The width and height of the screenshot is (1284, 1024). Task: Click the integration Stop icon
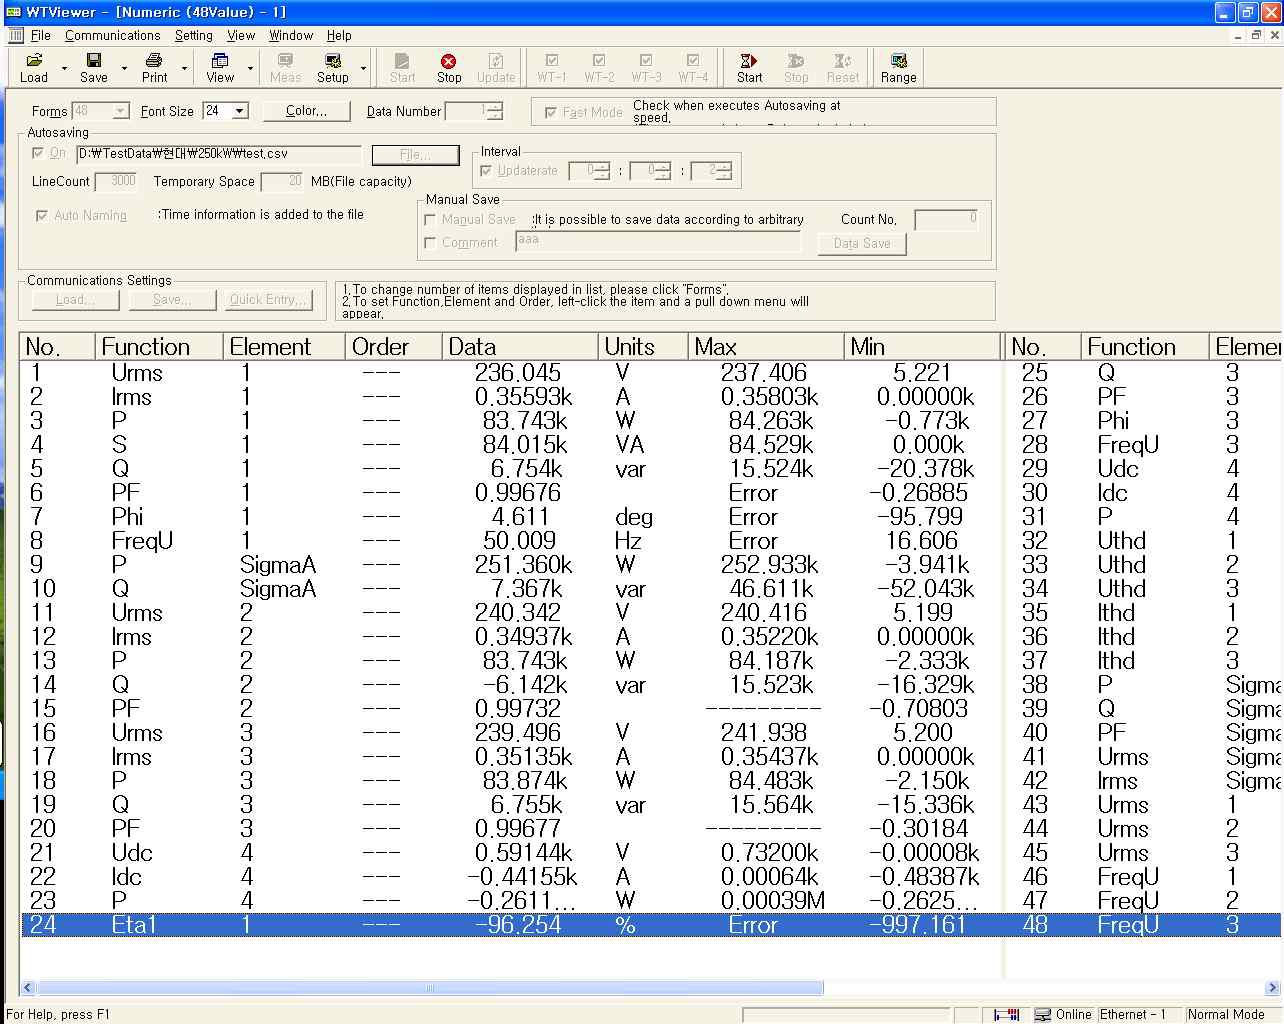[x=796, y=67]
